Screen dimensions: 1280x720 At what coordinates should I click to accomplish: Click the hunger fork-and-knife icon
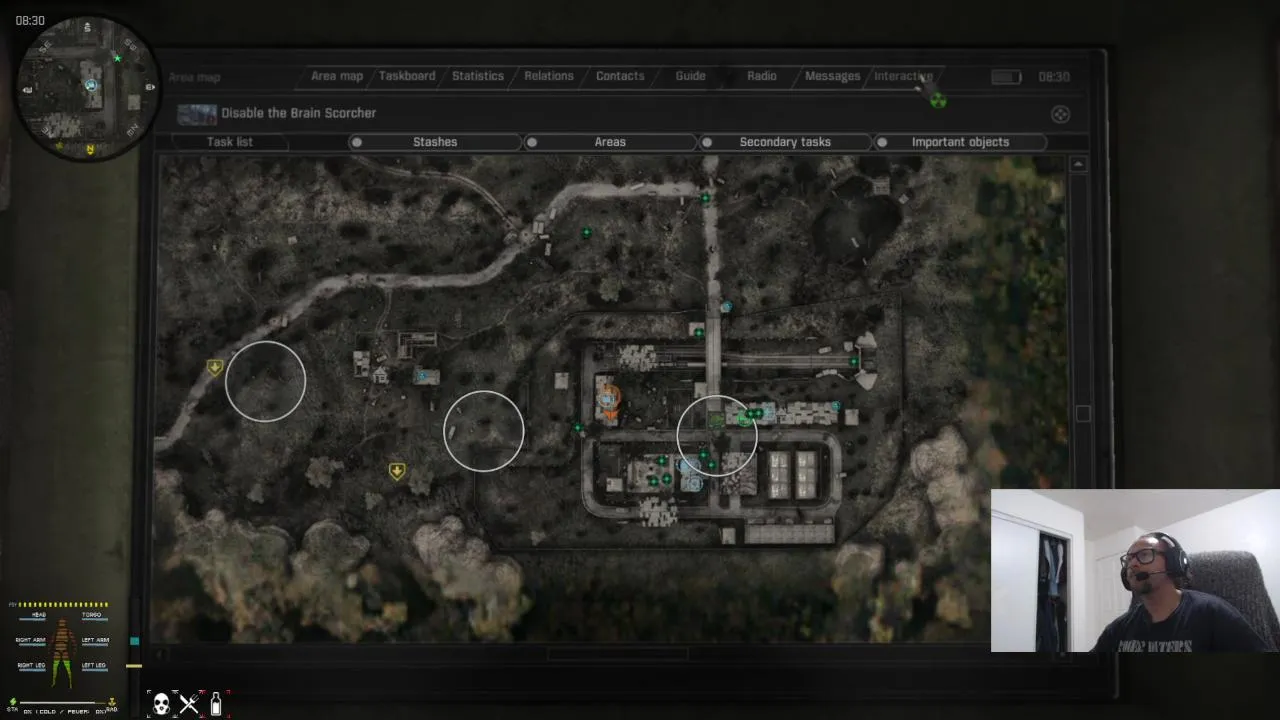click(189, 704)
